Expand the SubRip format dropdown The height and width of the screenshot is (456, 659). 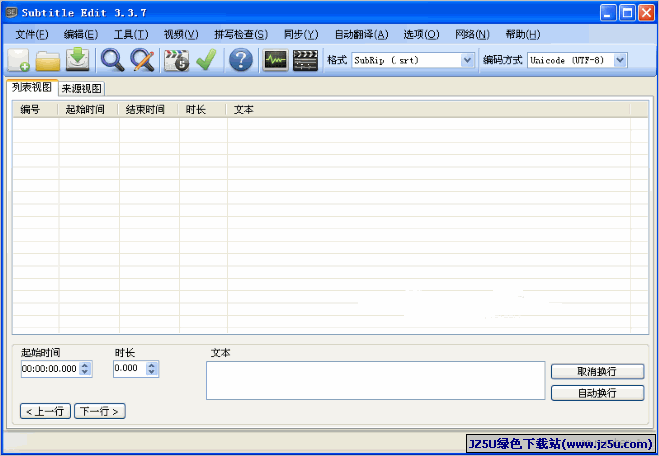click(467, 60)
